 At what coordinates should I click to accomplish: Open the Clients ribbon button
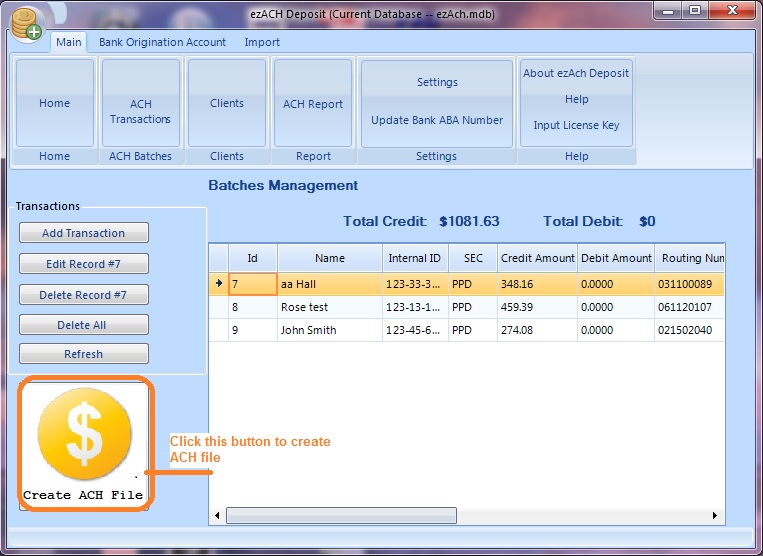(227, 104)
